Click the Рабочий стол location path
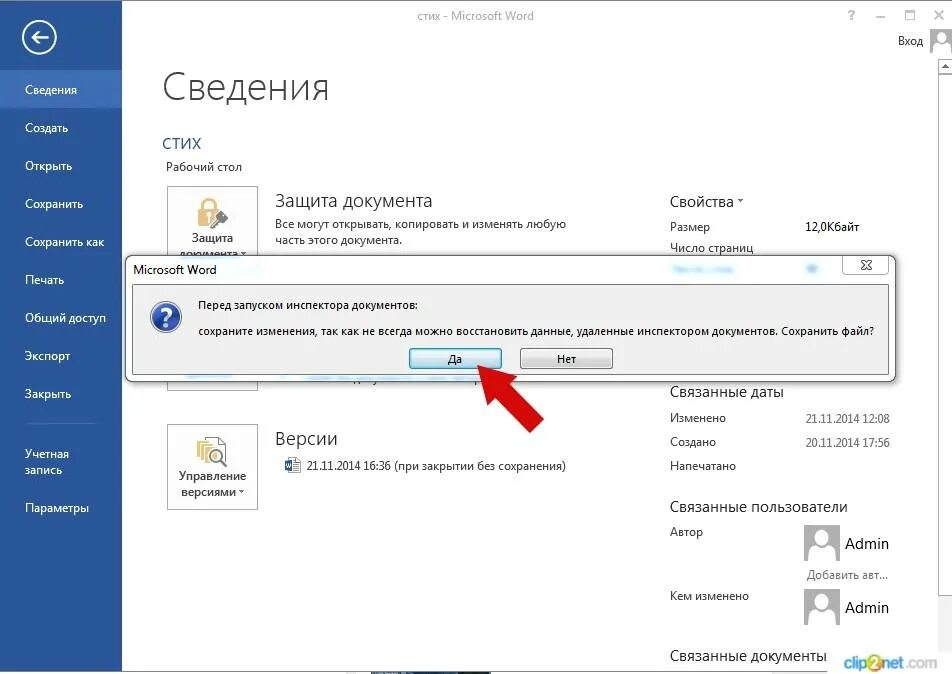952x674 pixels. pos(204,167)
